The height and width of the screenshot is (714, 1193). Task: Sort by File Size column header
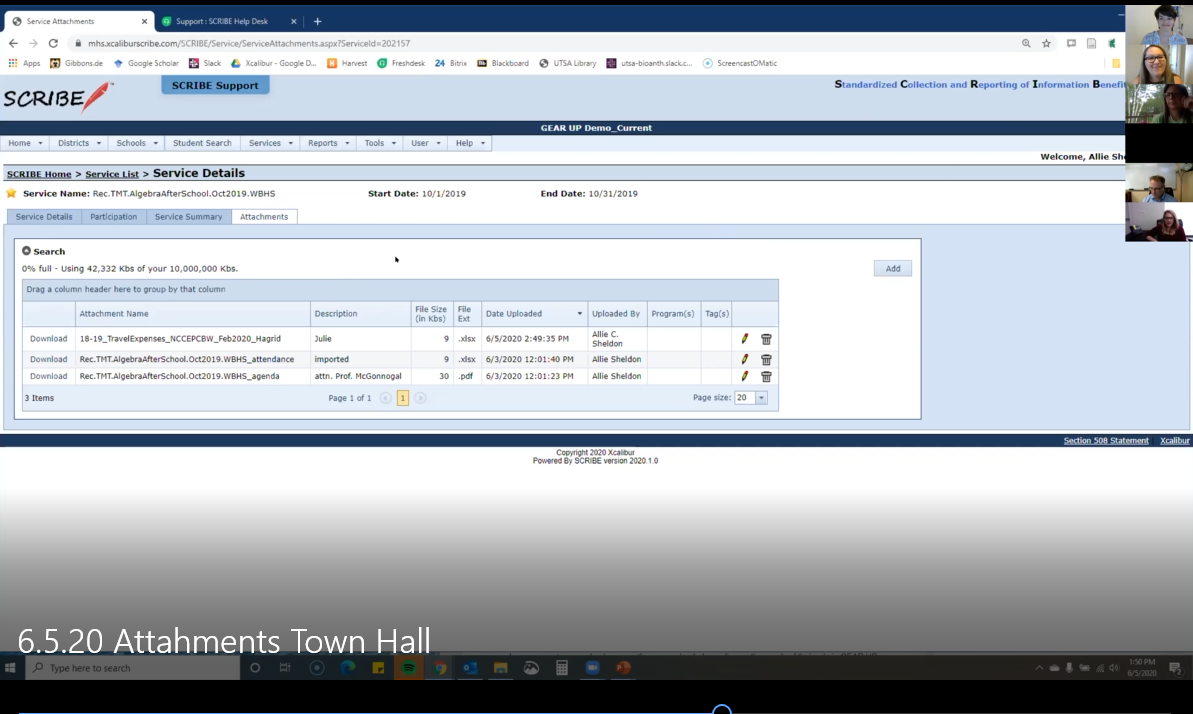point(431,314)
